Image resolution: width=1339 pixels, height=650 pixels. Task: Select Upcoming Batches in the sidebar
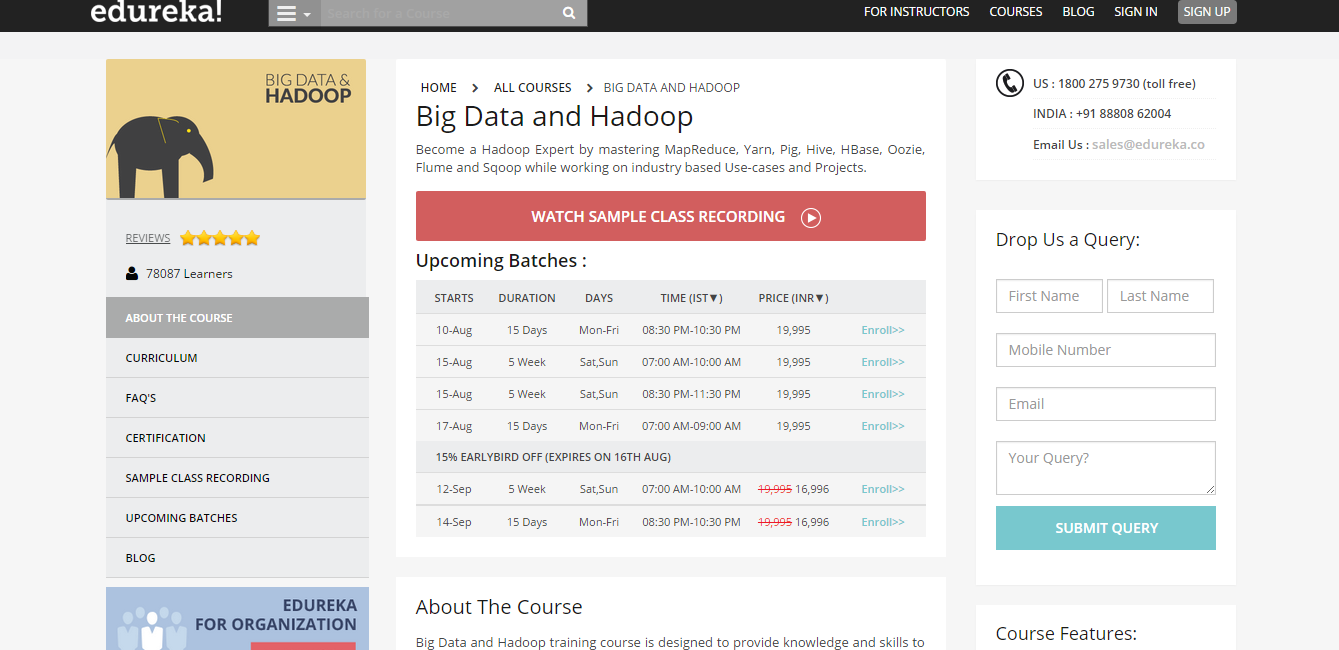pos(237,518)
